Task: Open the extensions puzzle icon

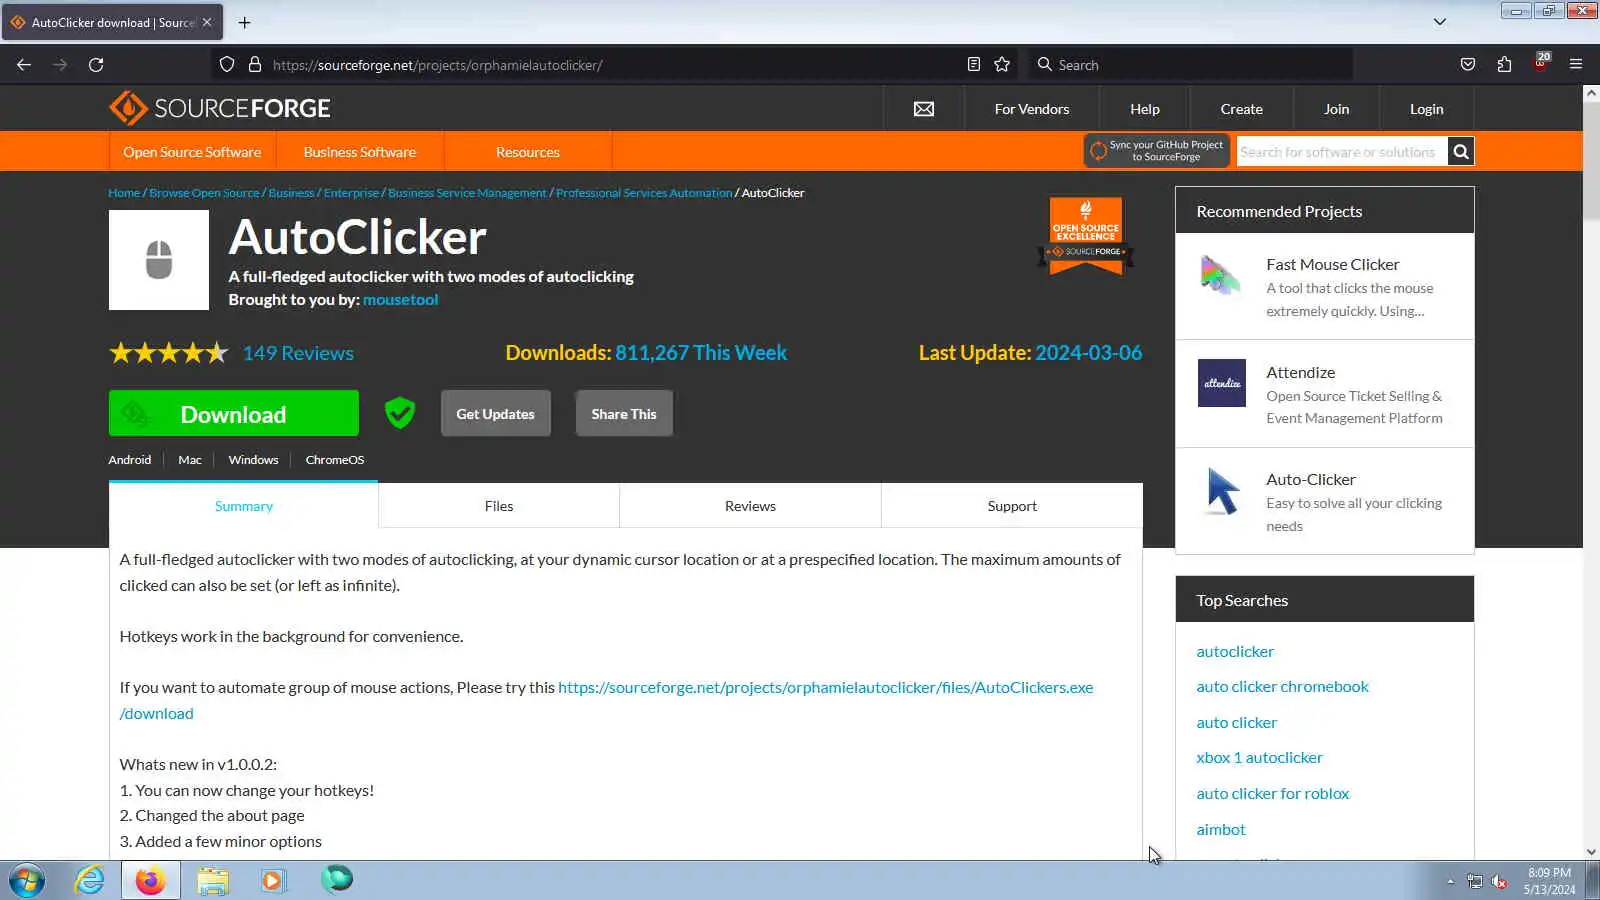Action: coord(1504,65)
